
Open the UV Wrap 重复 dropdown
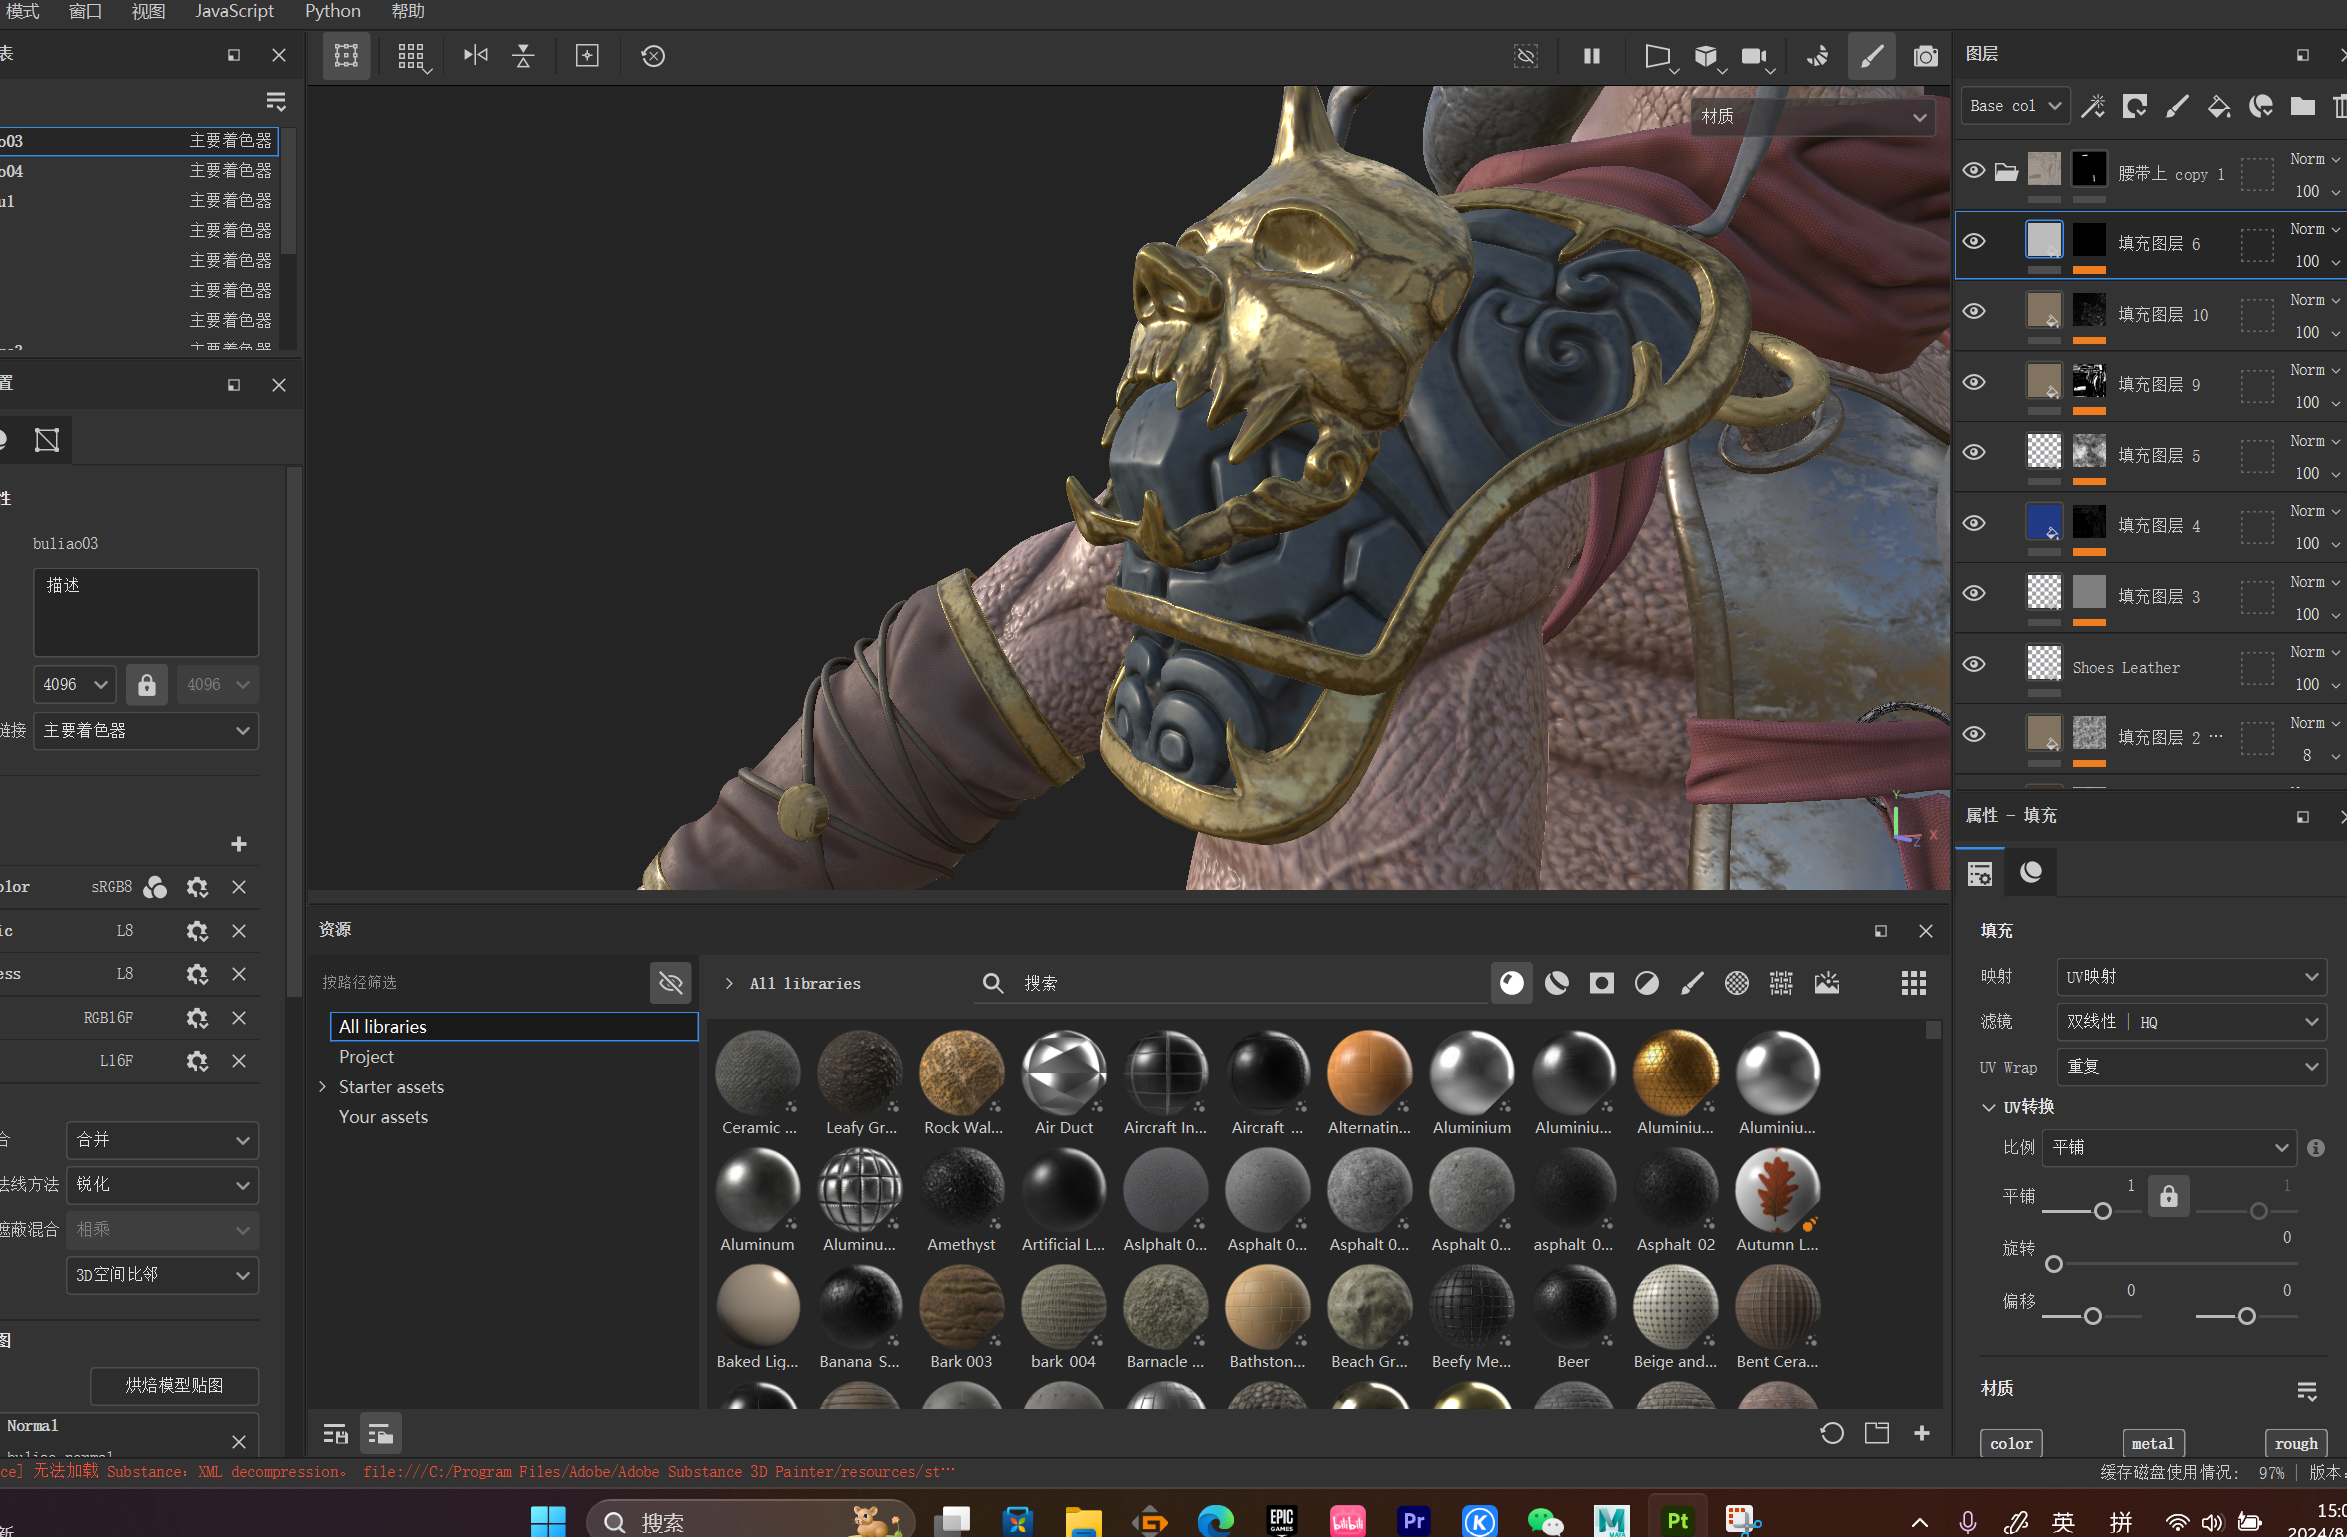click(2190, 1067)
